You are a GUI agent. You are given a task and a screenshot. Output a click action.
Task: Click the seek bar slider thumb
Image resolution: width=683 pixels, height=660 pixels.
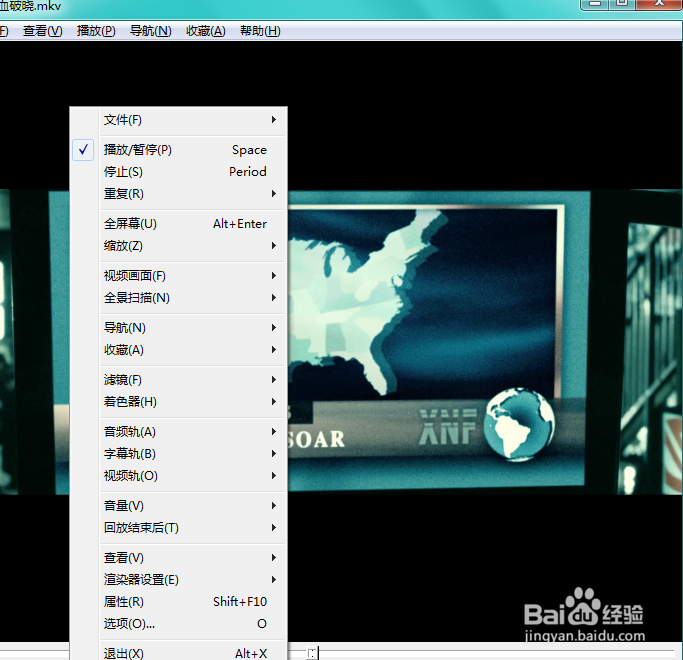point(312,653)
